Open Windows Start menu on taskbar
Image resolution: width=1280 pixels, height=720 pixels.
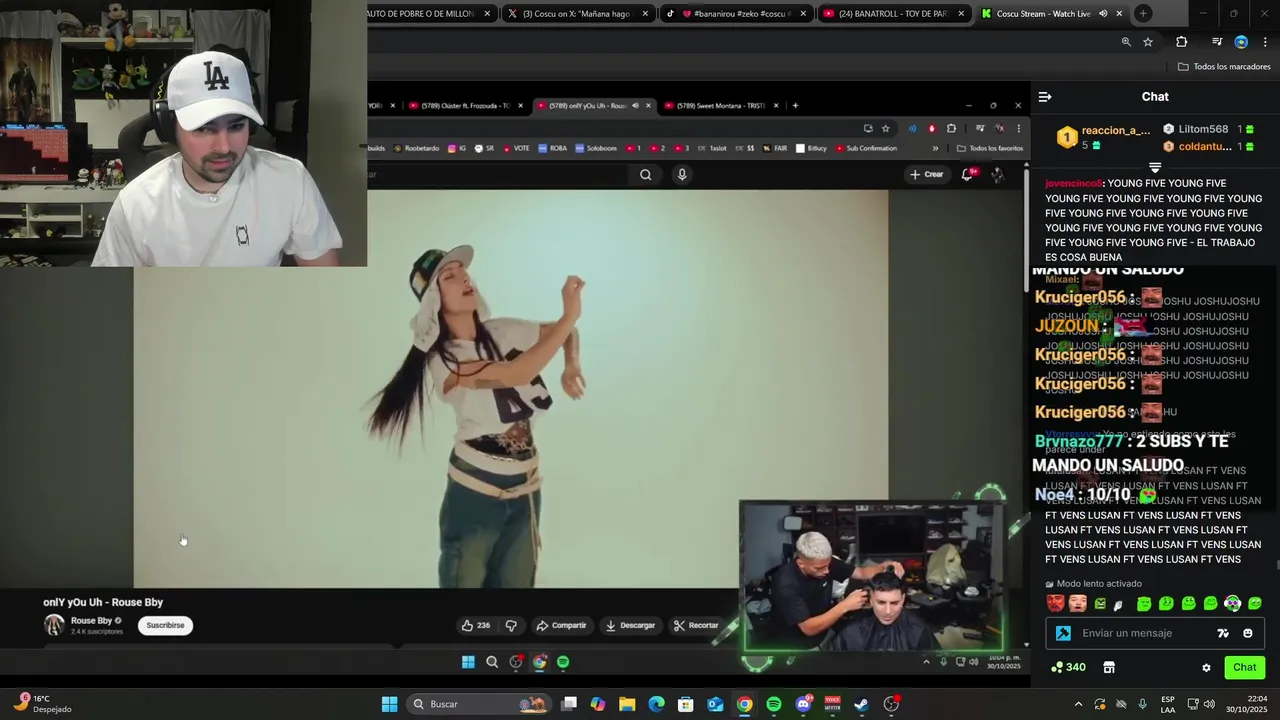click(x=390, y=704)
